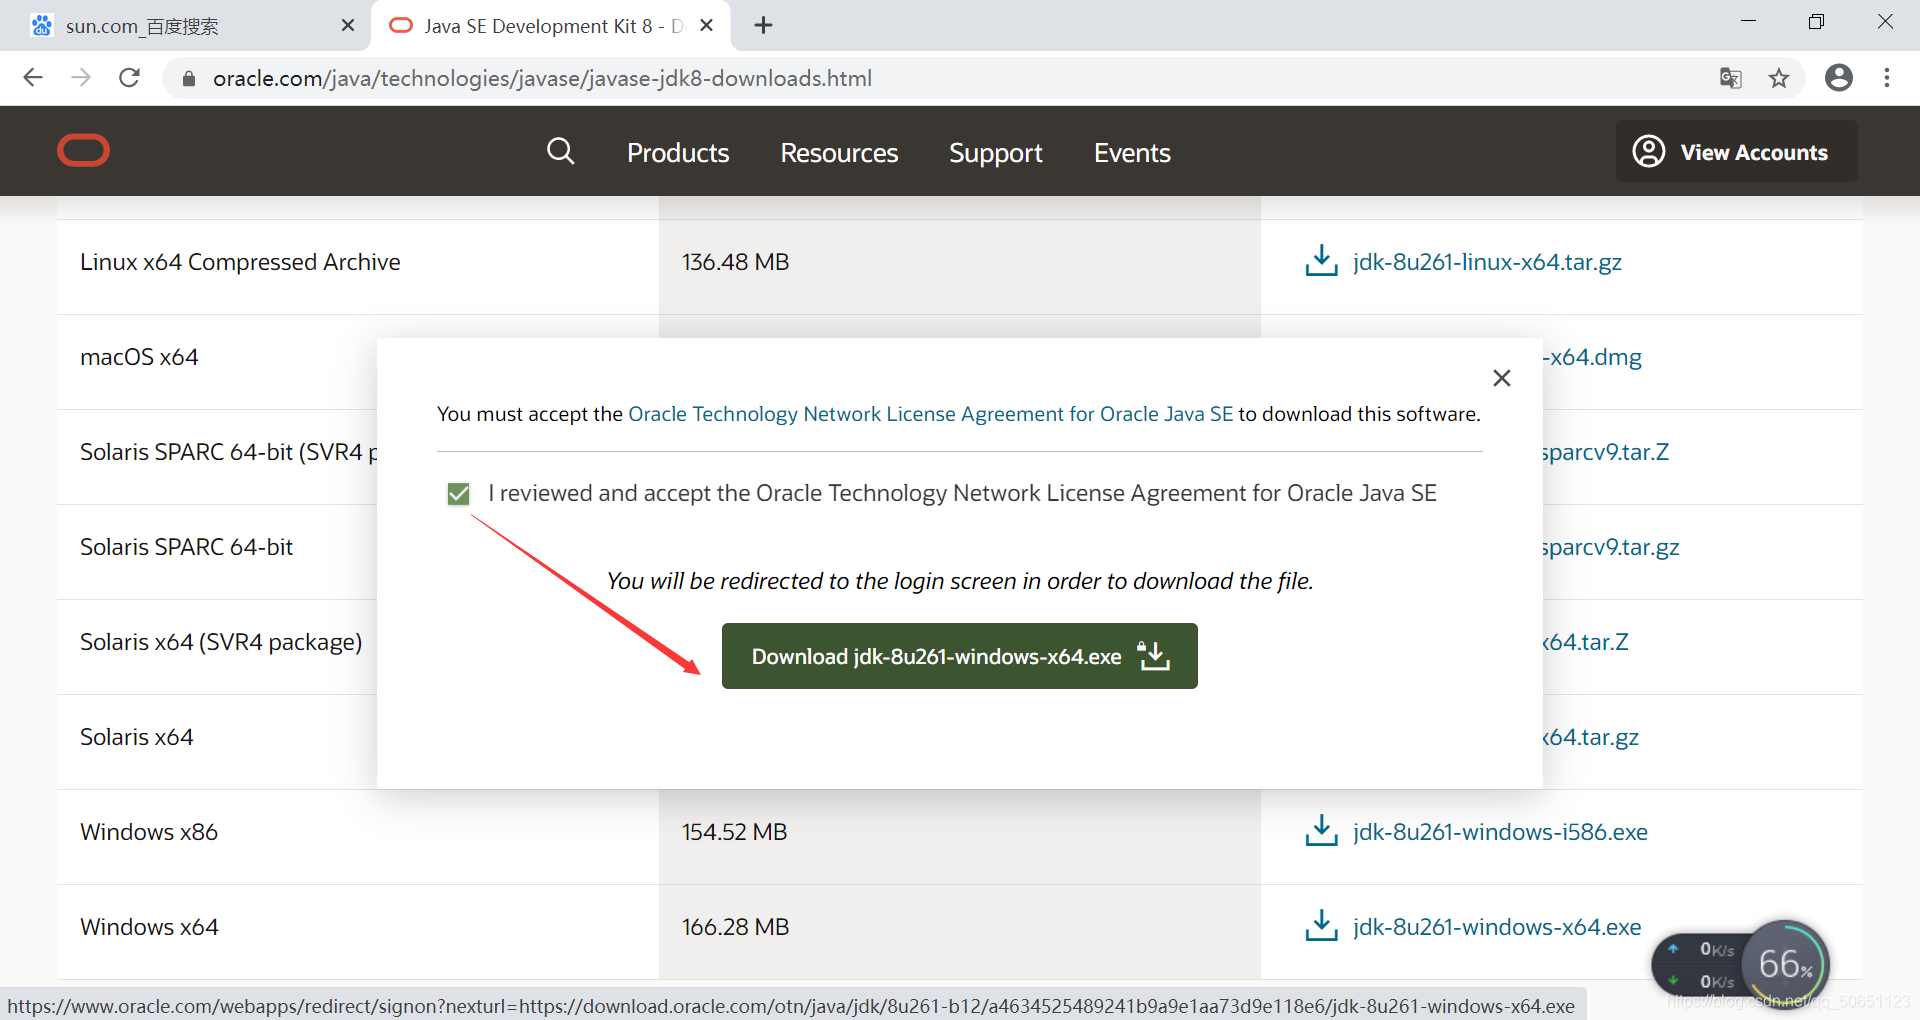Click the Oracle logo in the header

click(83, 151)
